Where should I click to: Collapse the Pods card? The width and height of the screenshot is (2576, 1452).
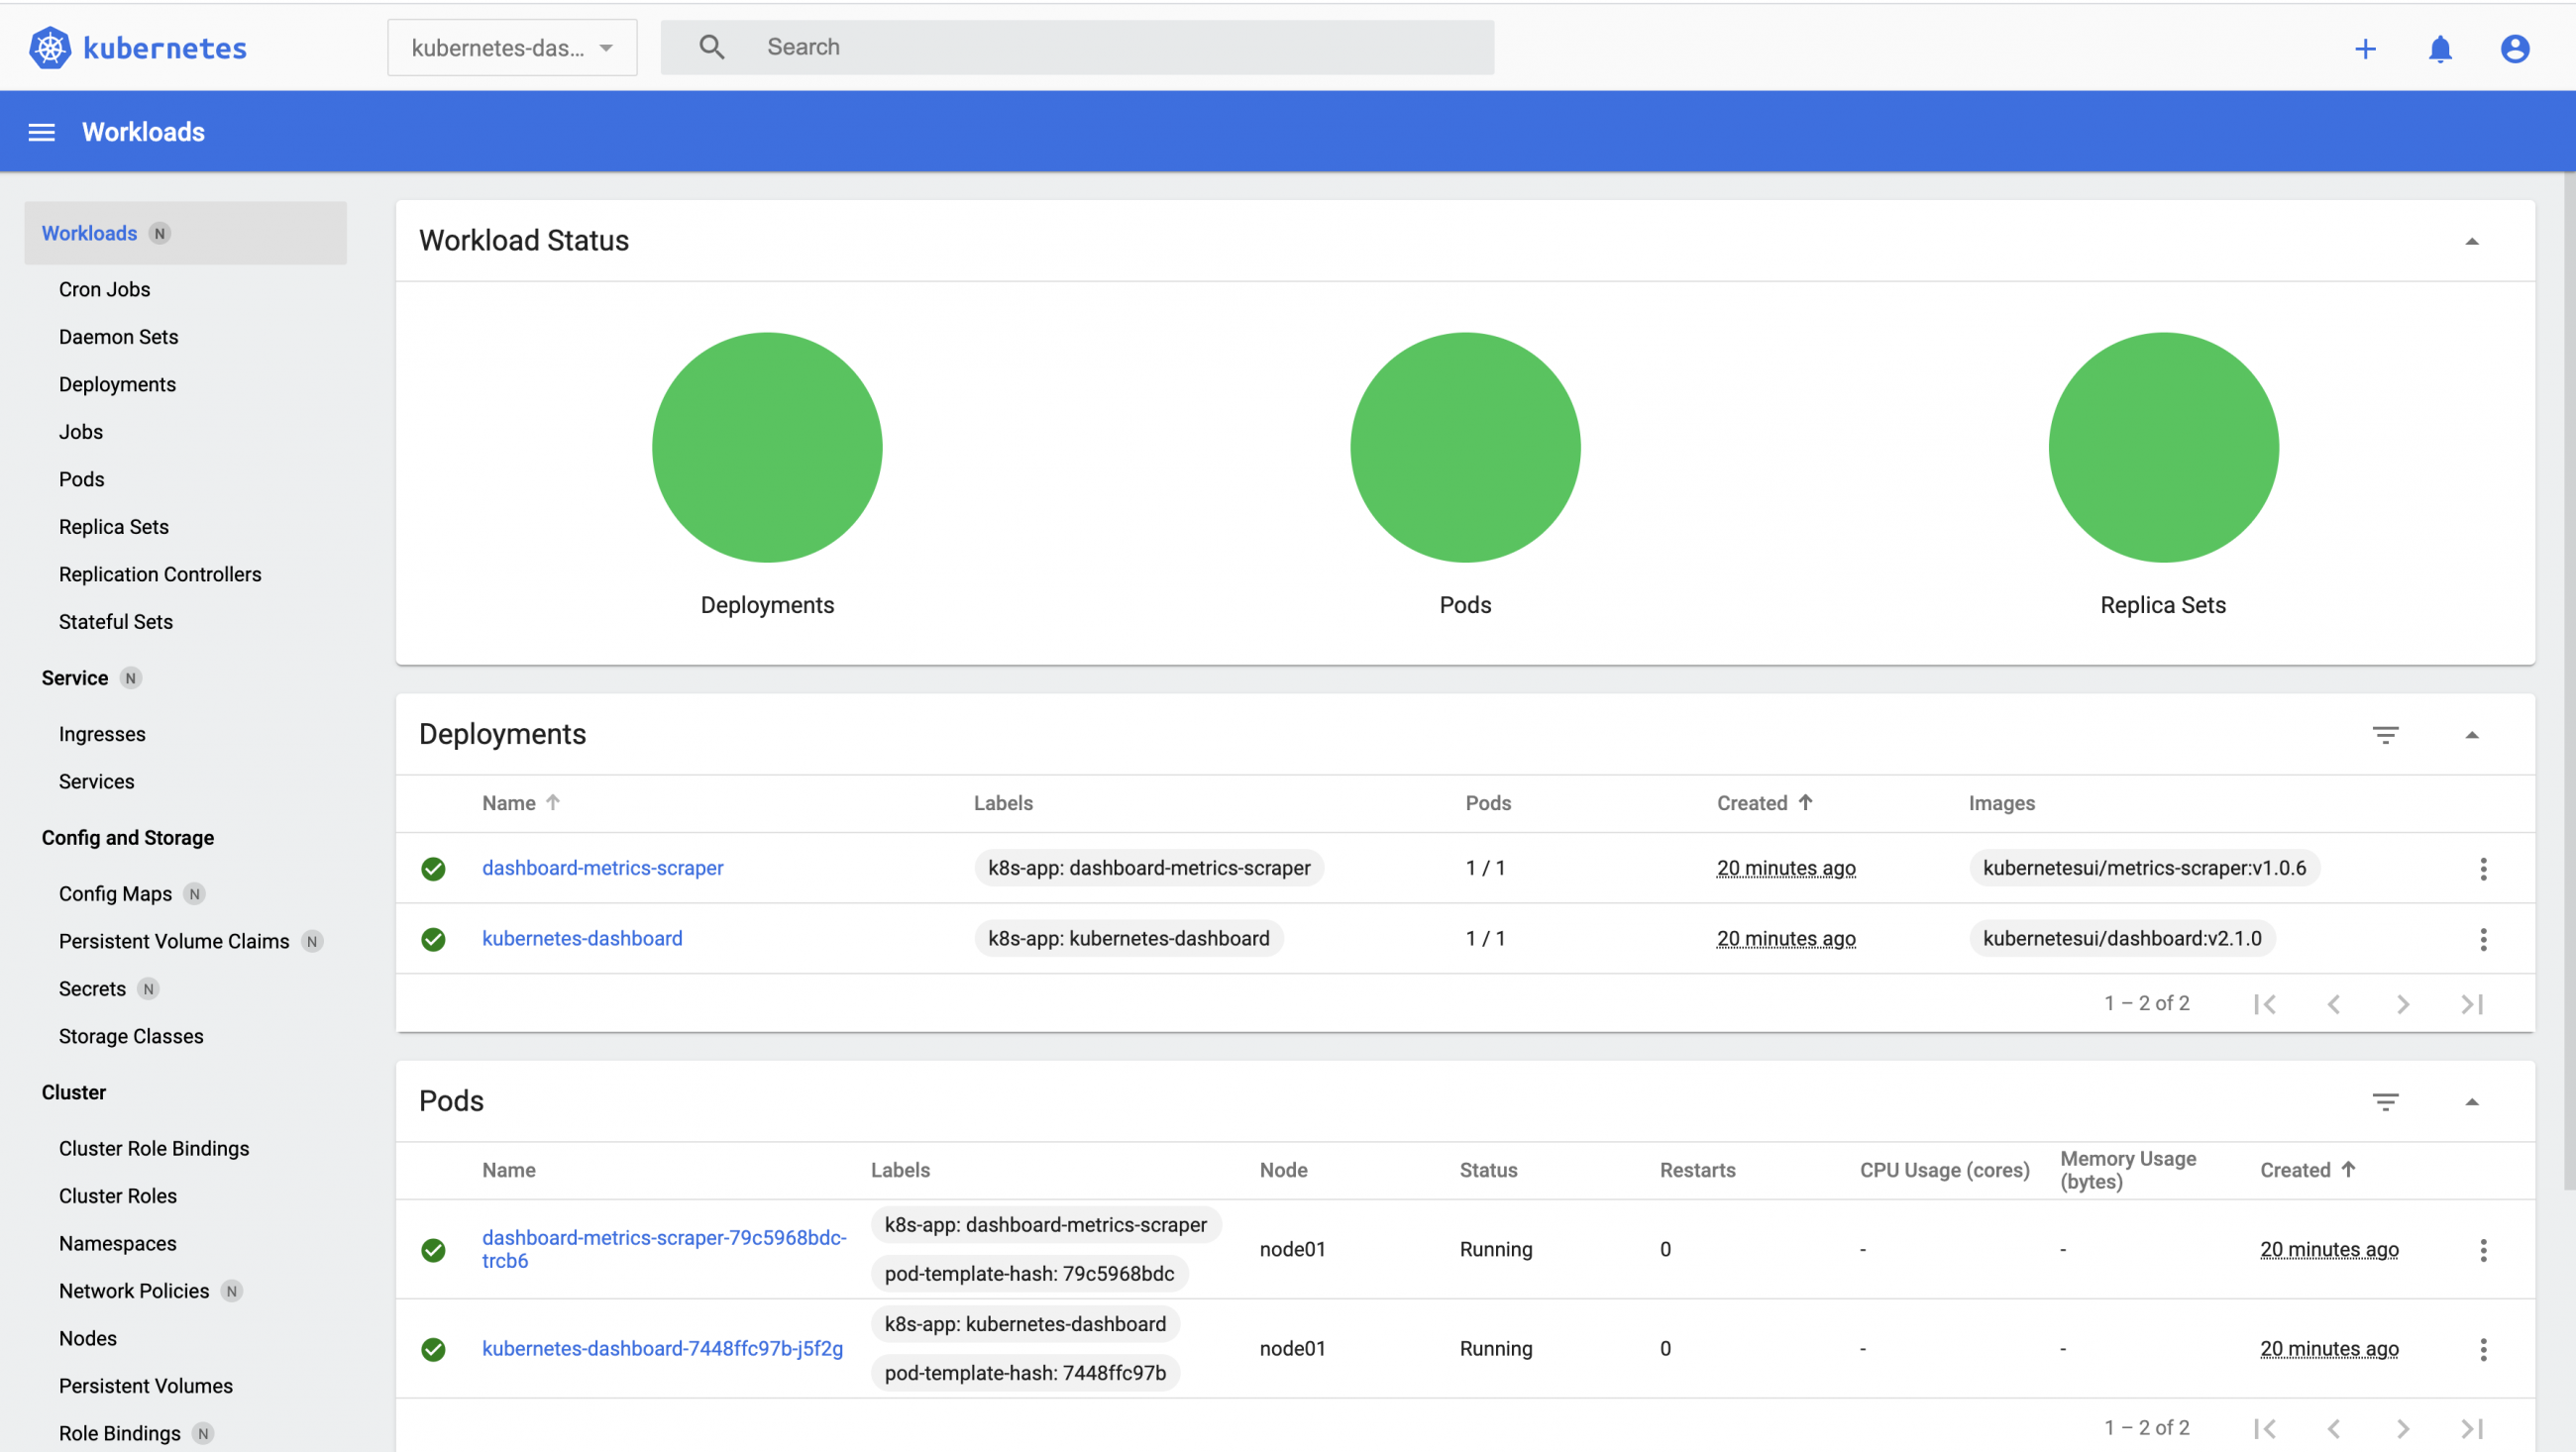coord(2471,1102)
